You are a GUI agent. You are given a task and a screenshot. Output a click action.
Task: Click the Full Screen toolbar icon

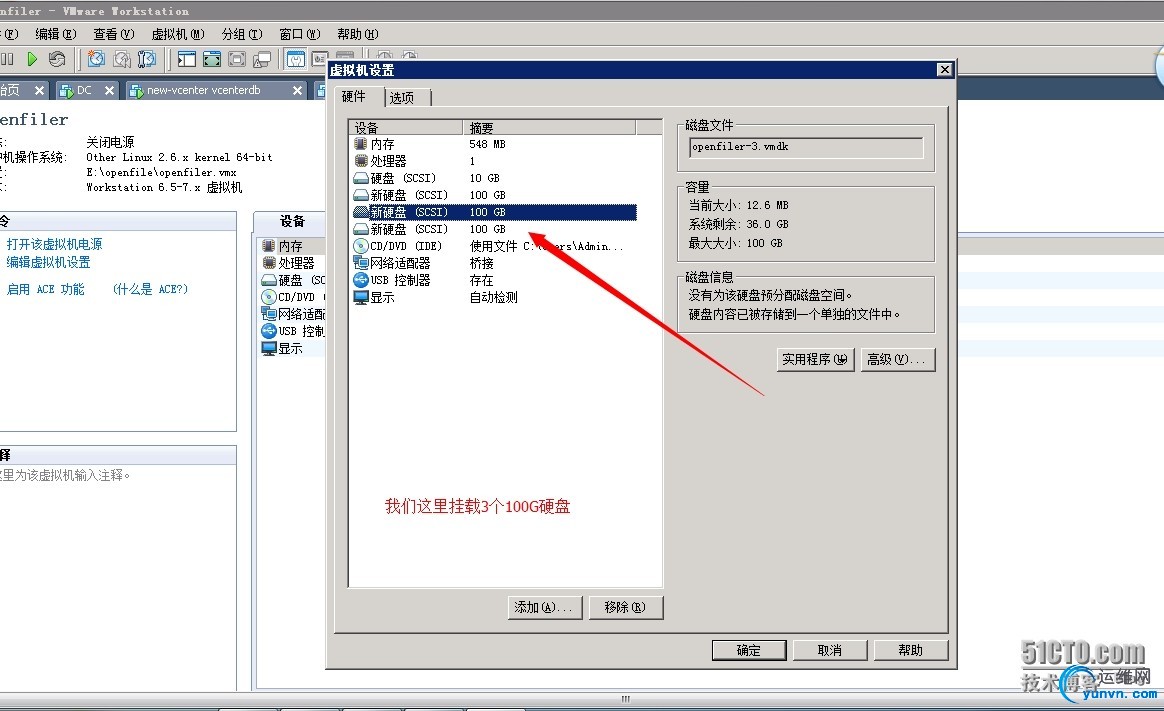pyautogui.click(x=212, y=59)
